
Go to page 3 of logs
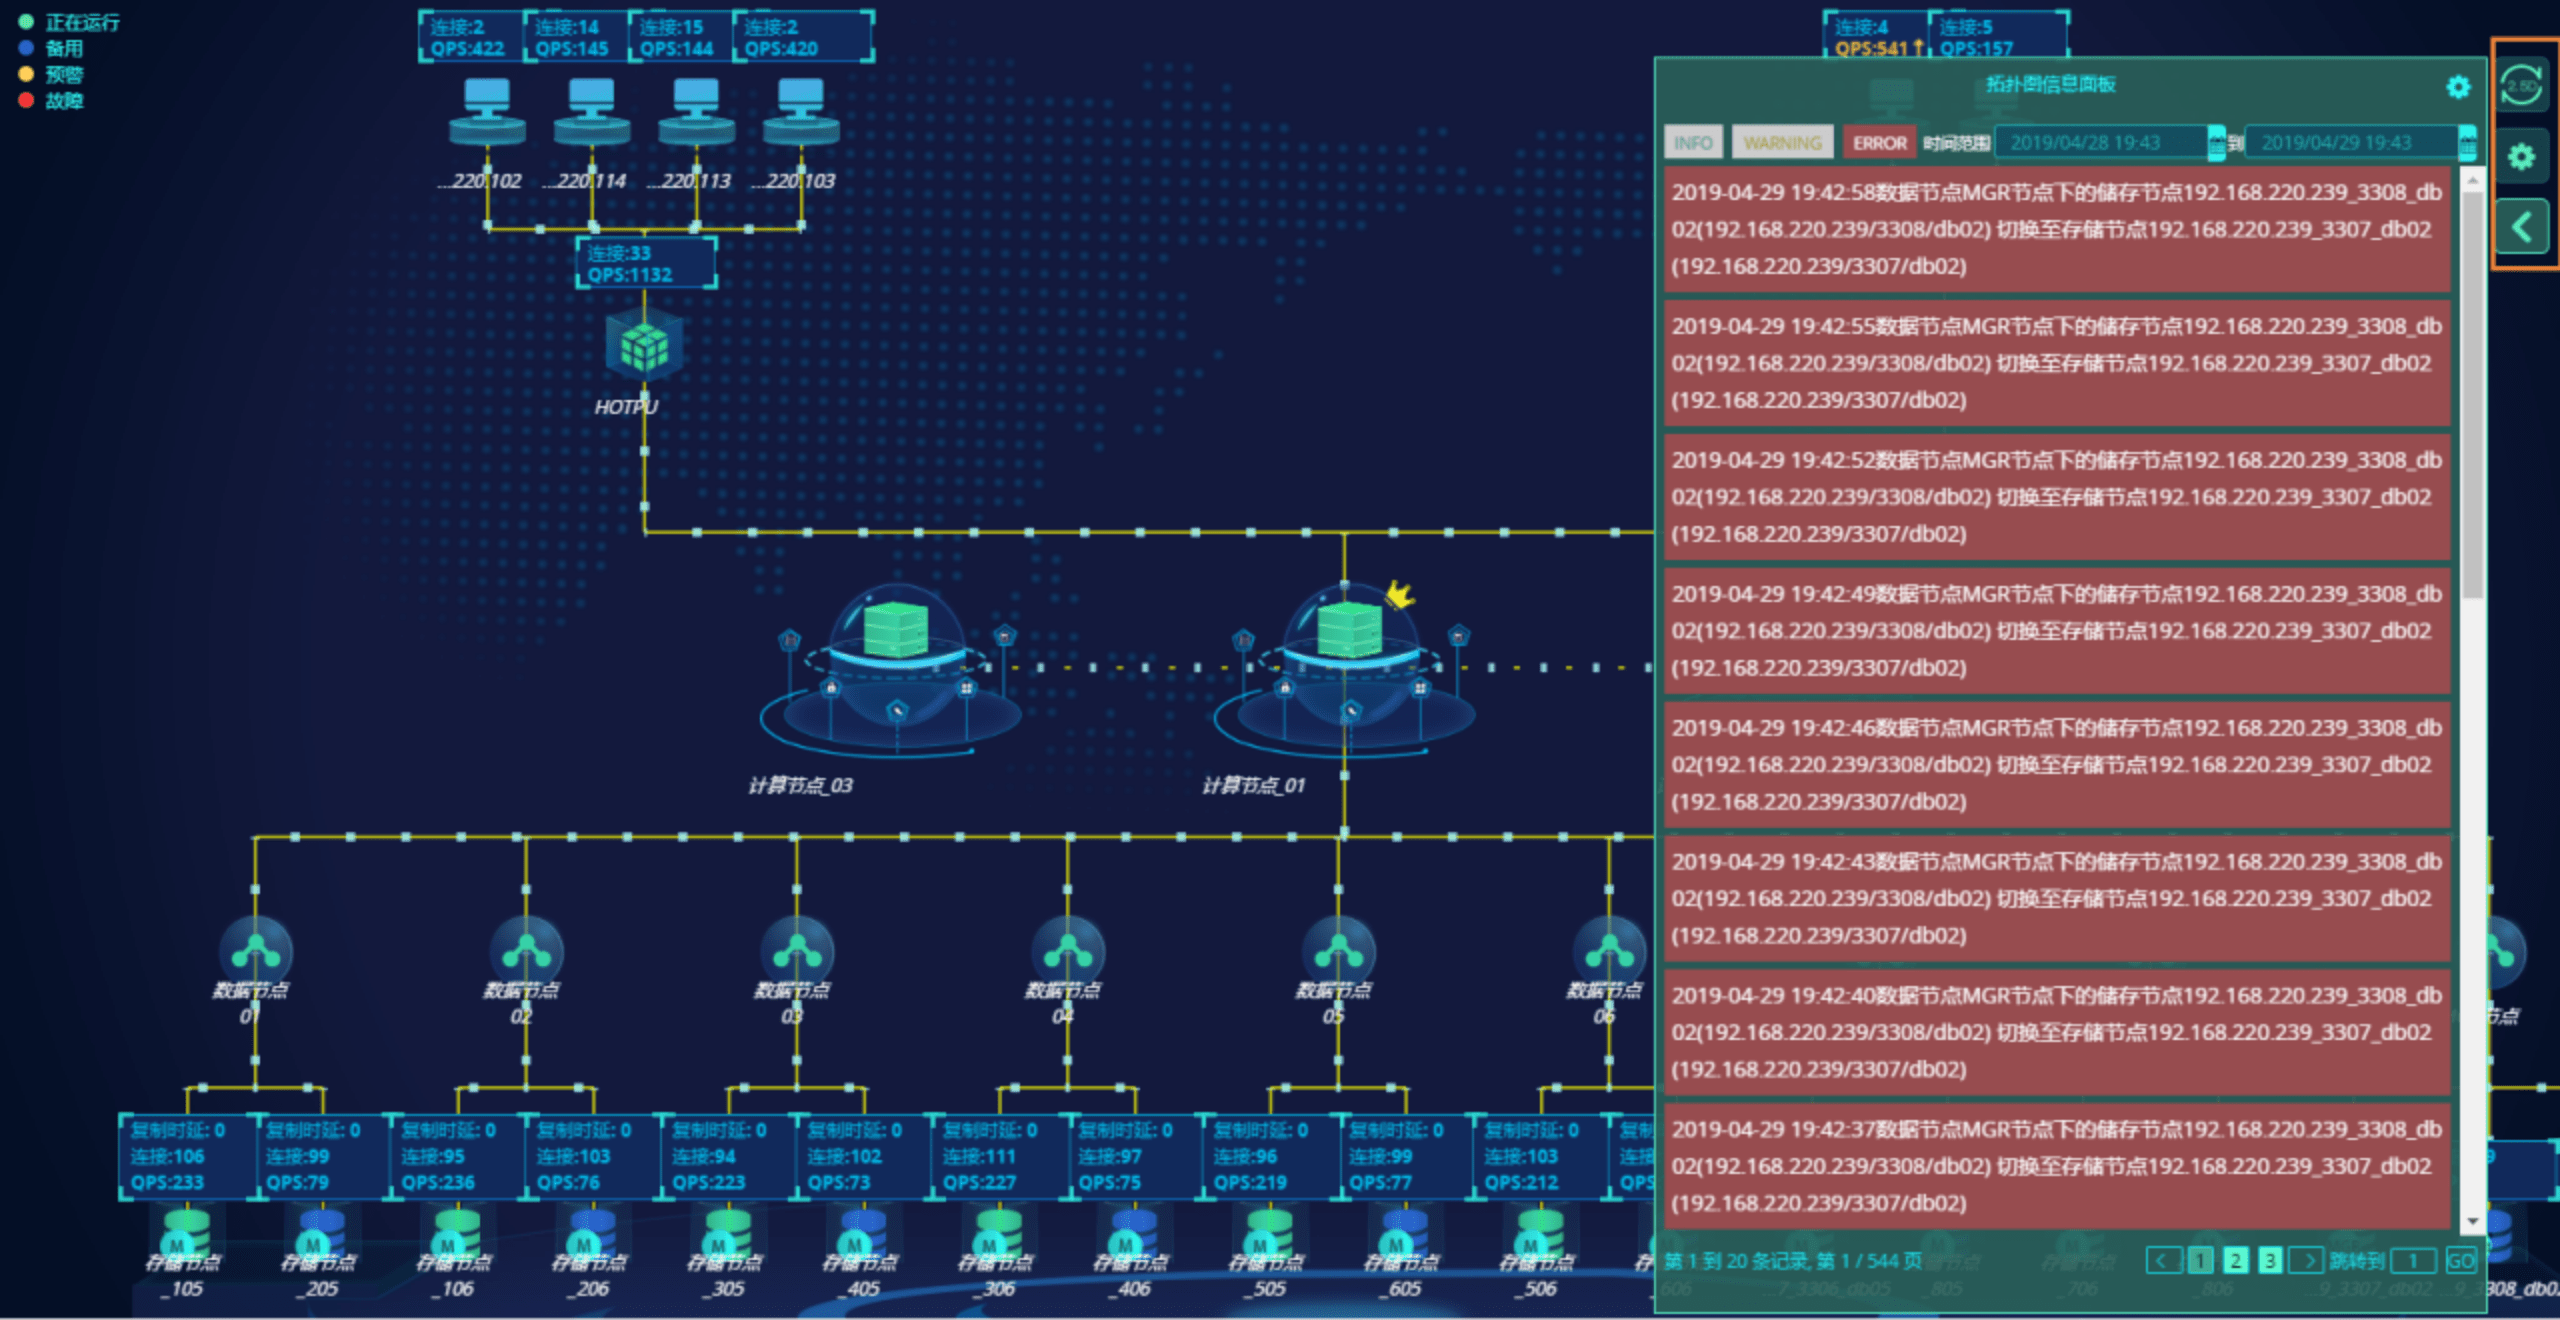2270,1261
